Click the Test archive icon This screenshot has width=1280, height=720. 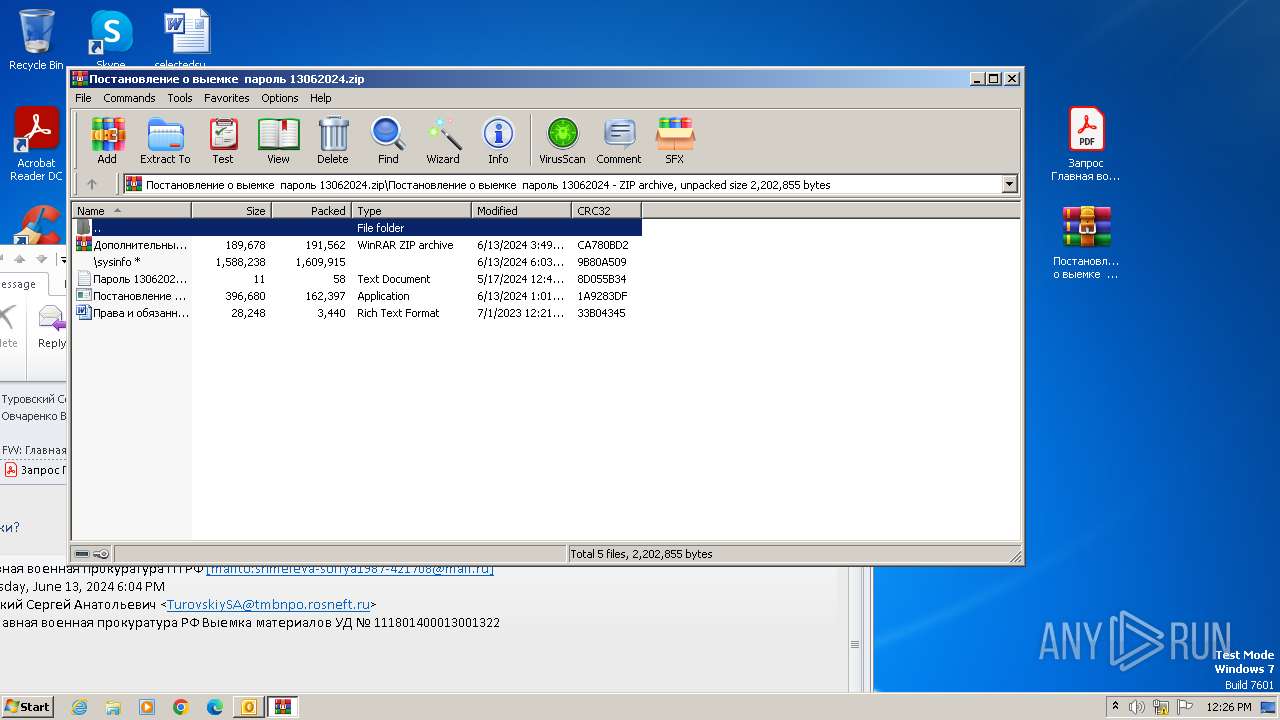(223, 140)
